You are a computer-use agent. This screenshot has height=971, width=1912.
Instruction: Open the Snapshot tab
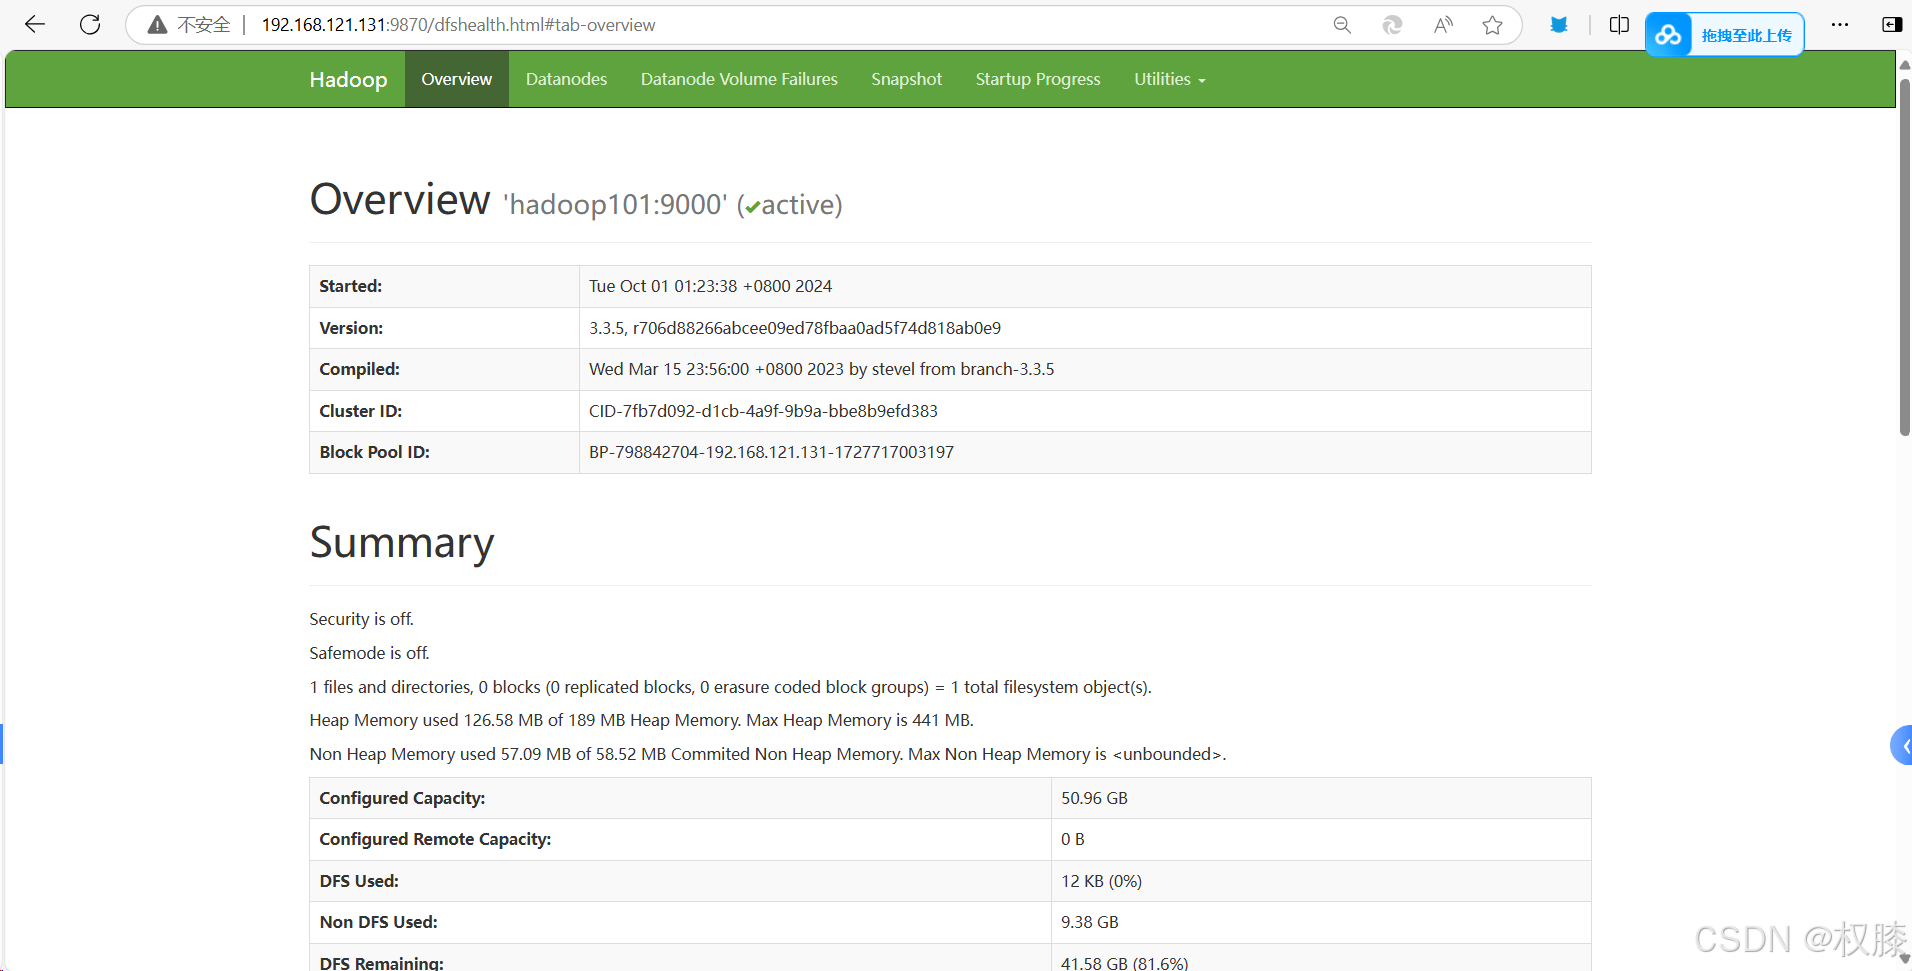point(906,79)
